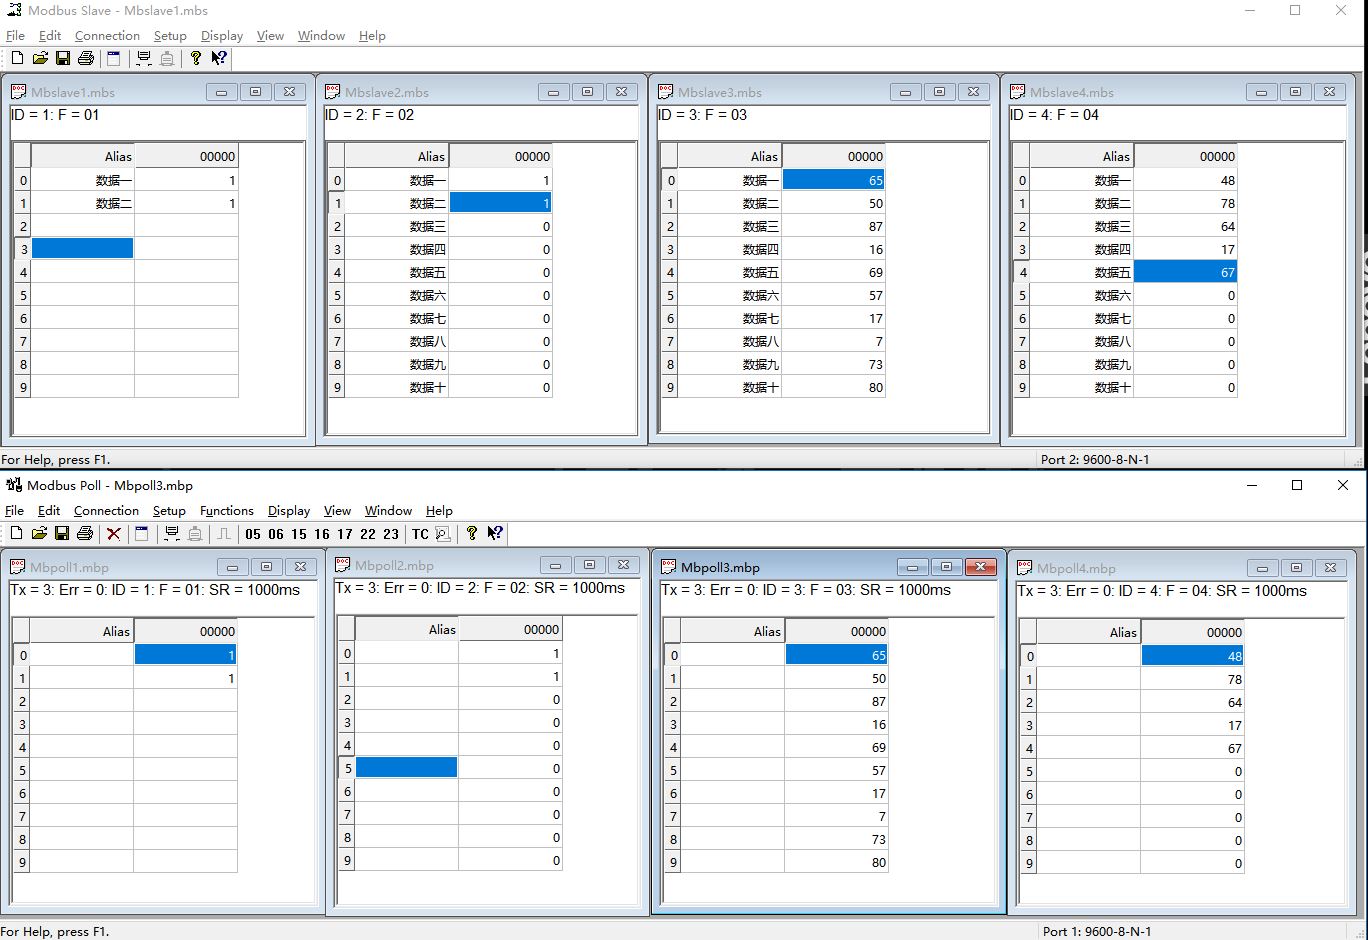Open Setup menu in Modbus Poll window
Image resolution: width=1368 pixels, height=940 pixels.
point(169,511)
